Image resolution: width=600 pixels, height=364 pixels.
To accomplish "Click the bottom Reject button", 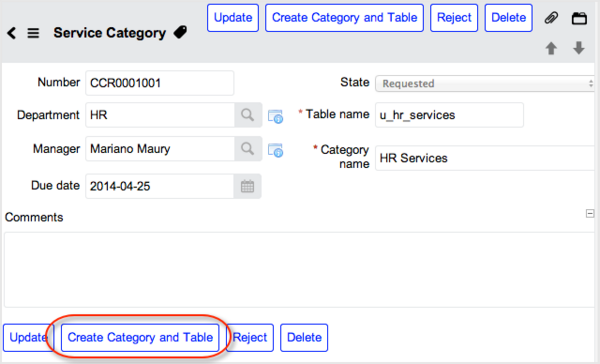I will coord(250,338).
